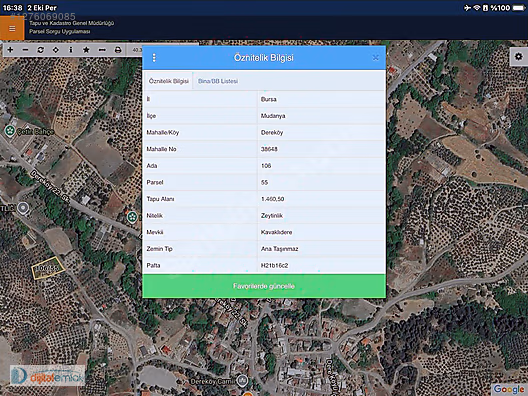
Task: Close the Öznitelik Bilgisi dialog
Action: 375,58
